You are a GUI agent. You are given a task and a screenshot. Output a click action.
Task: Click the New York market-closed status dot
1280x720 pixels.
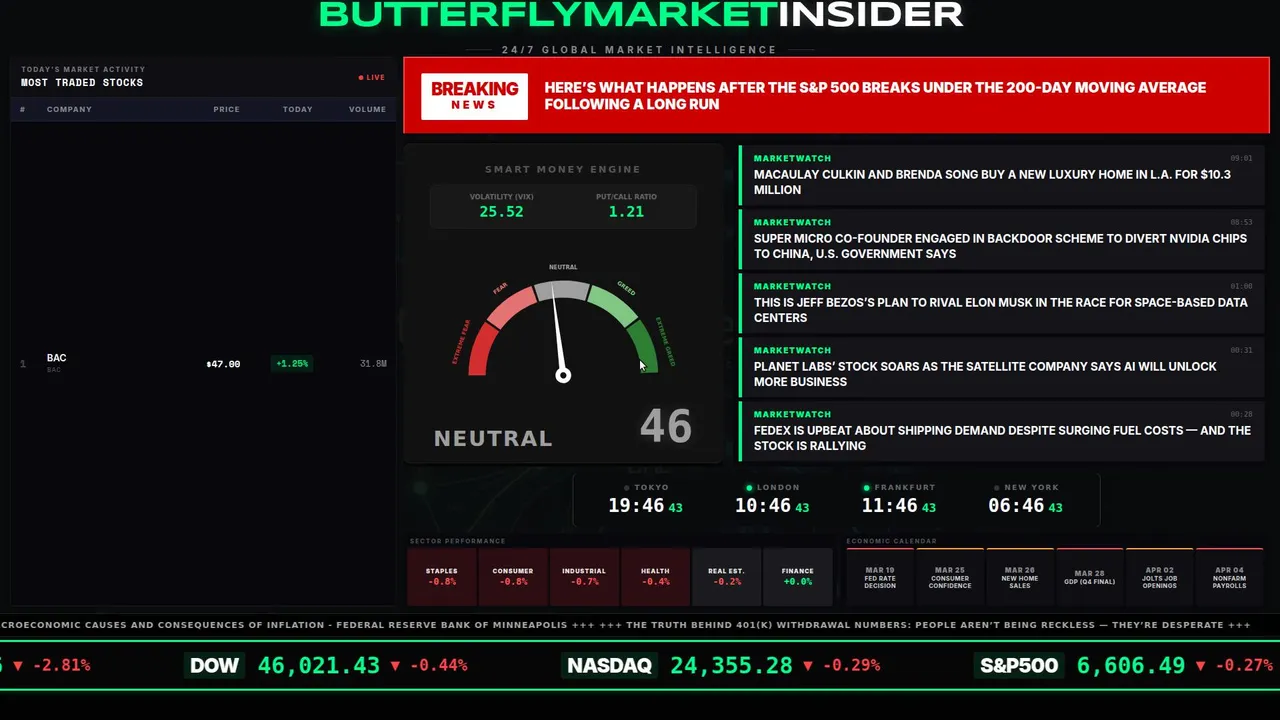point(996,488)
